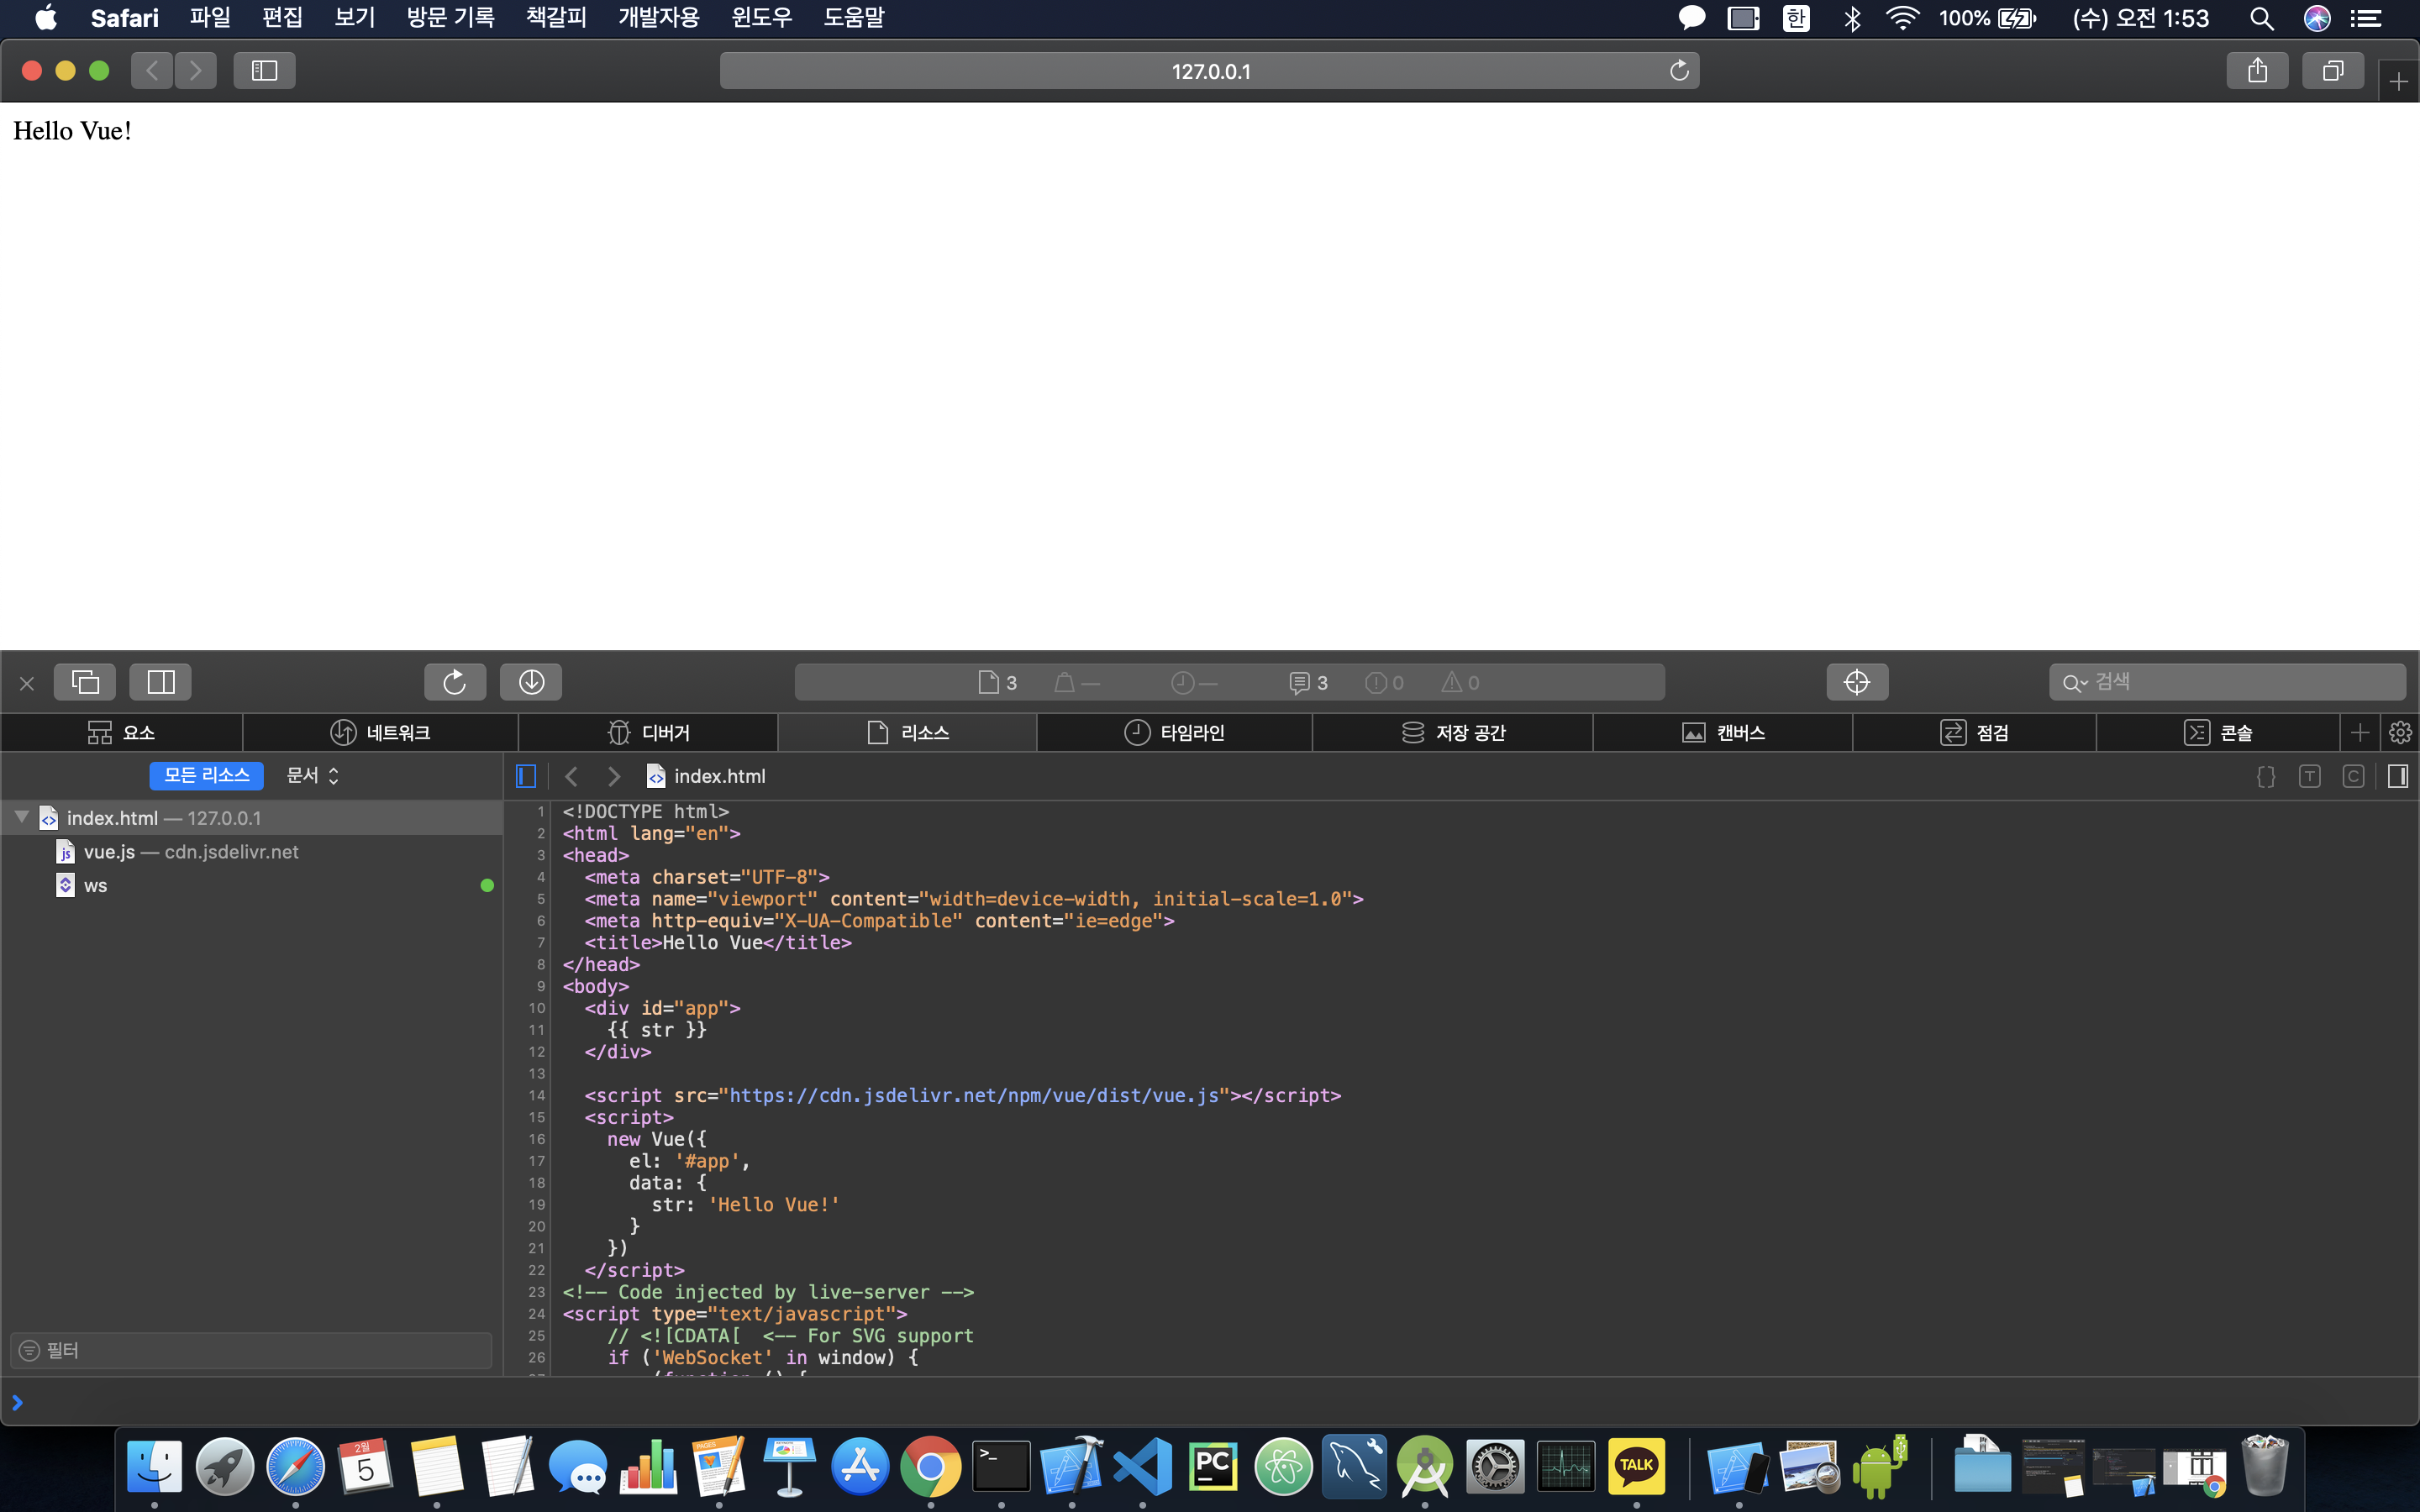Collapse the index.html resource tree
This screenshot has width=2420, height=1512.
pyautogui.click(x=21, y=817)
